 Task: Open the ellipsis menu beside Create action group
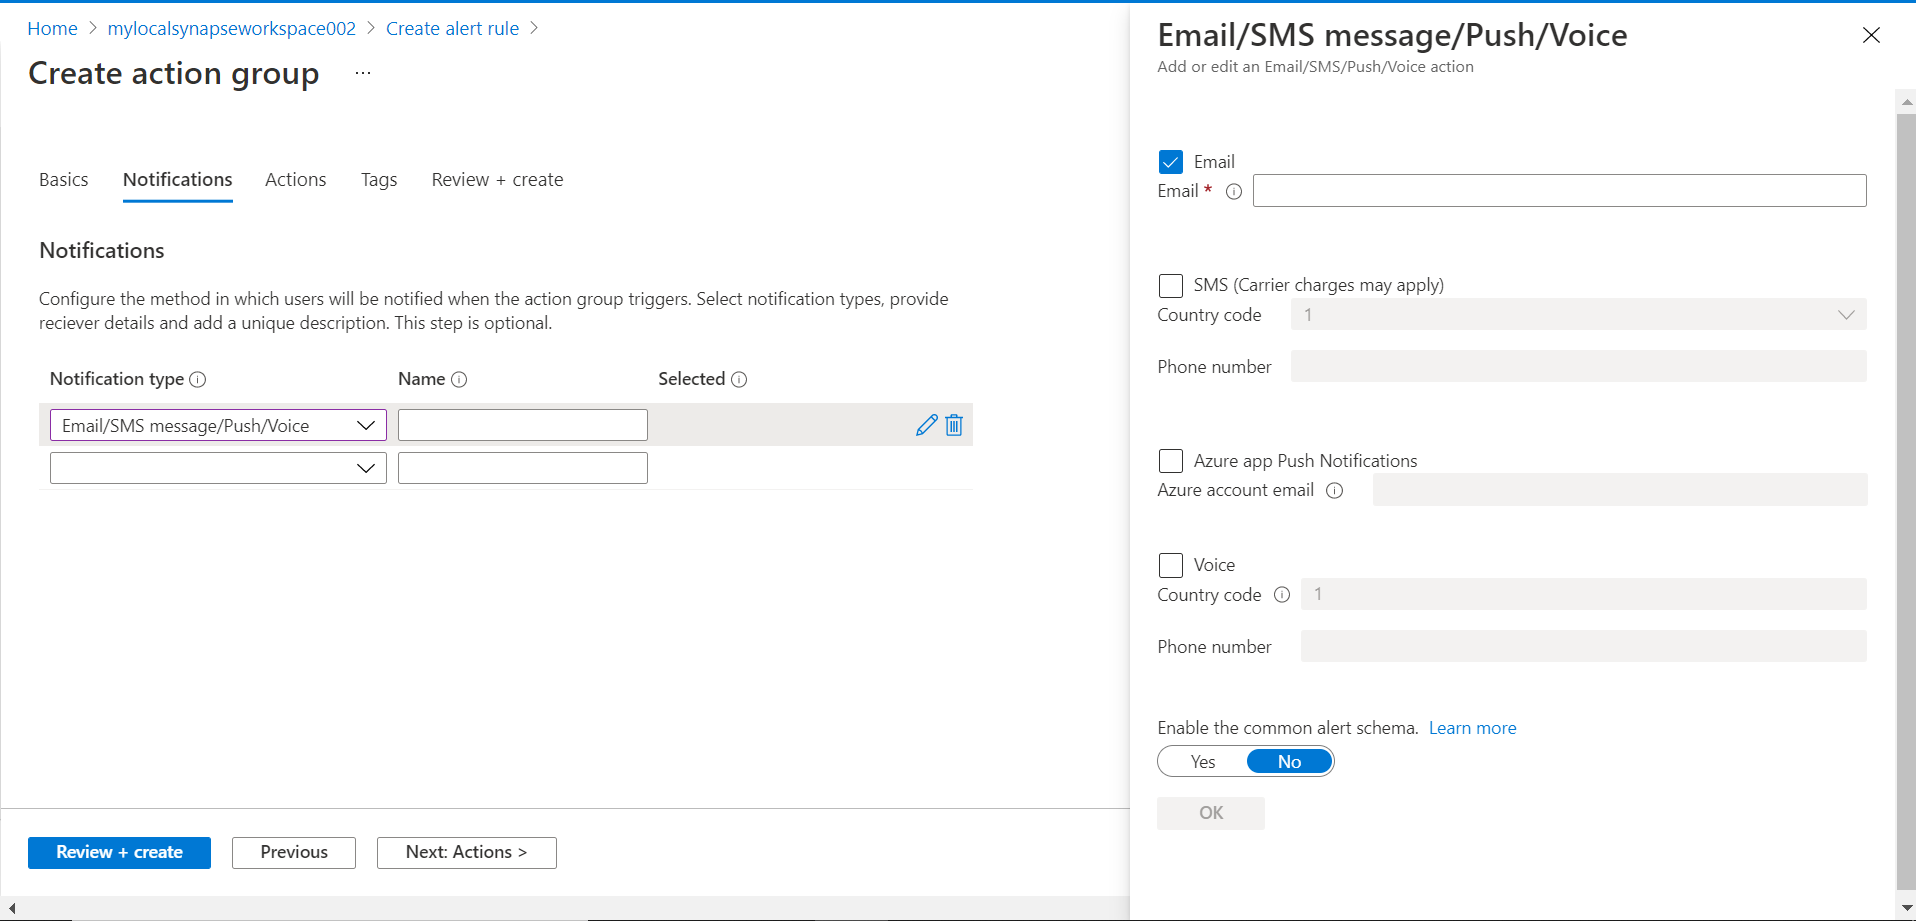point(363,73)
